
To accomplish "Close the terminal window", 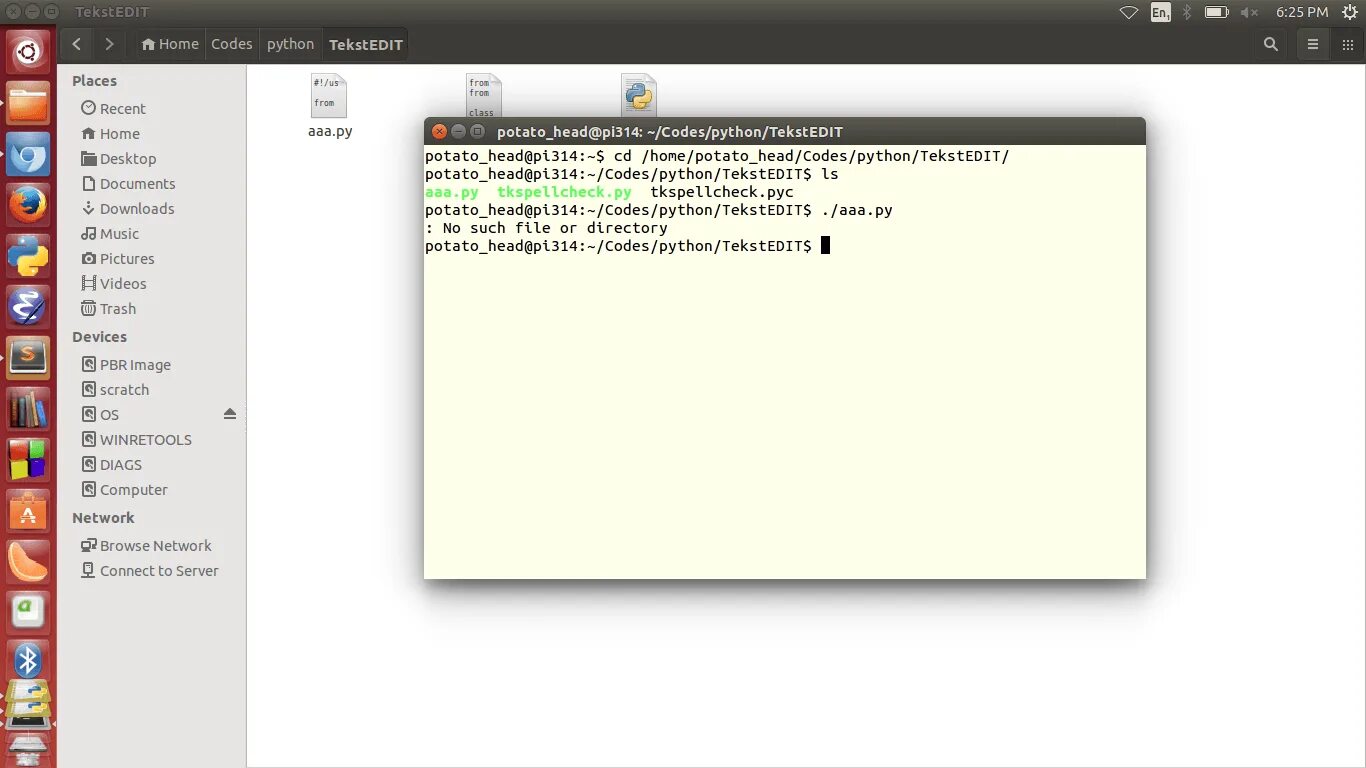I will pos(438,132).
